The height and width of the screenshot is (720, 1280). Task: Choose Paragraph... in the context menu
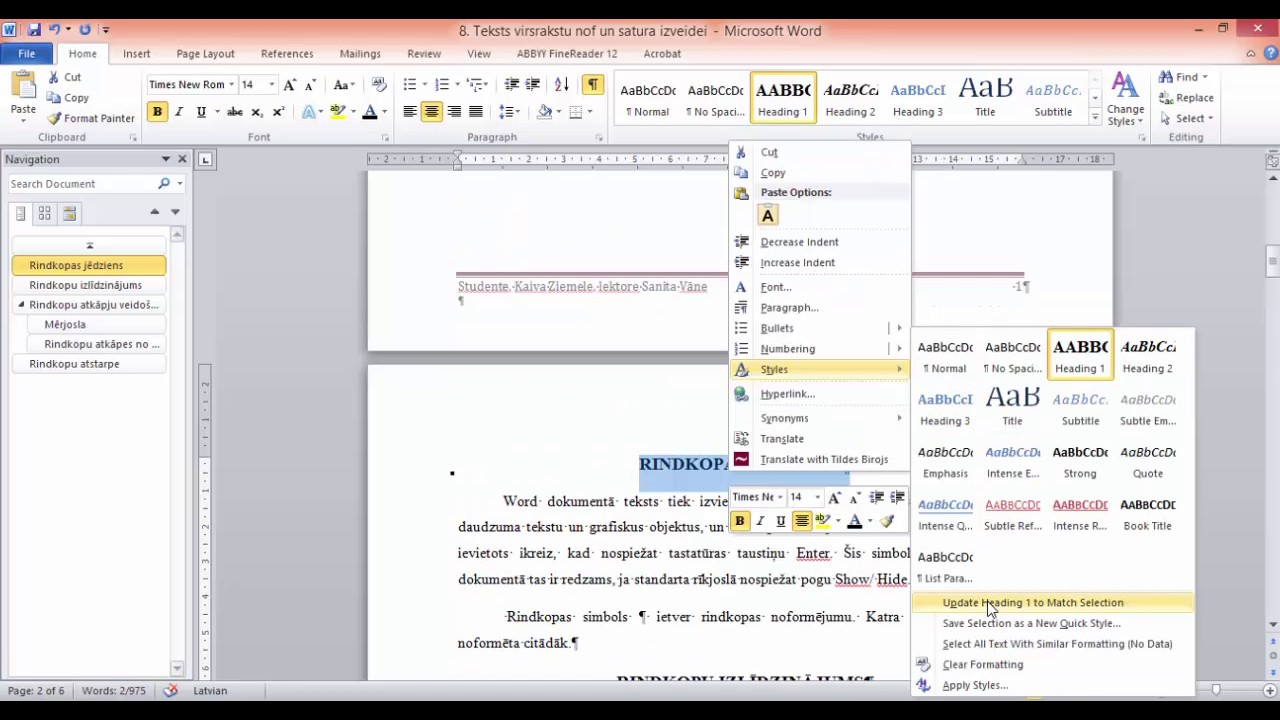tap(820, 308)
